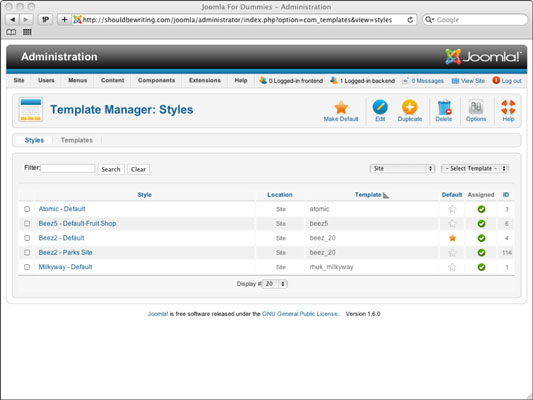Open the Site location dropdown
The image size is (533, 400).
[x=402, y=168]
